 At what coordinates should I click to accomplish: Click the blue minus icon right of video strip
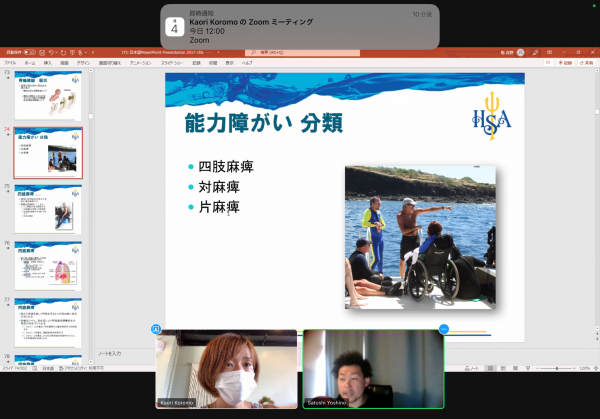tap(444, 329)
